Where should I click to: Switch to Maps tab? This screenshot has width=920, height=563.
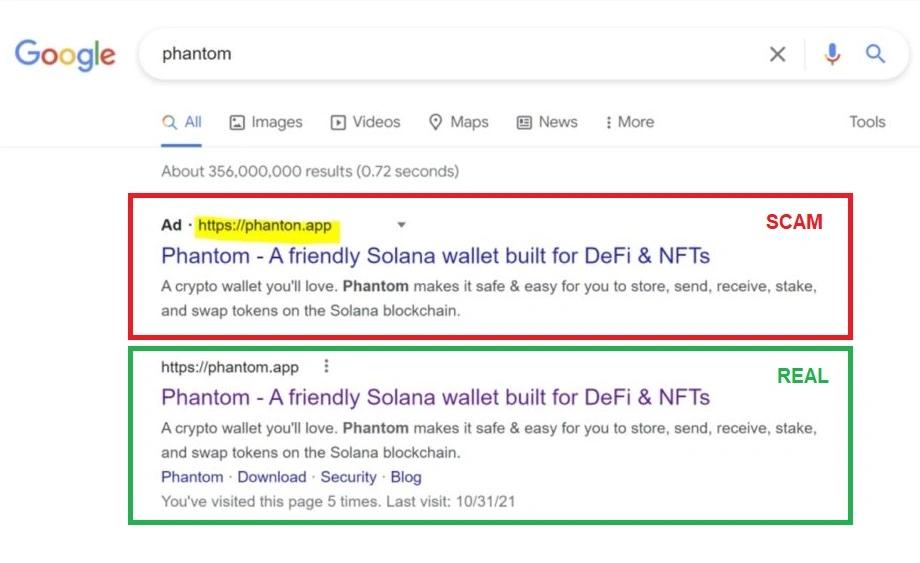click(459, 122)
